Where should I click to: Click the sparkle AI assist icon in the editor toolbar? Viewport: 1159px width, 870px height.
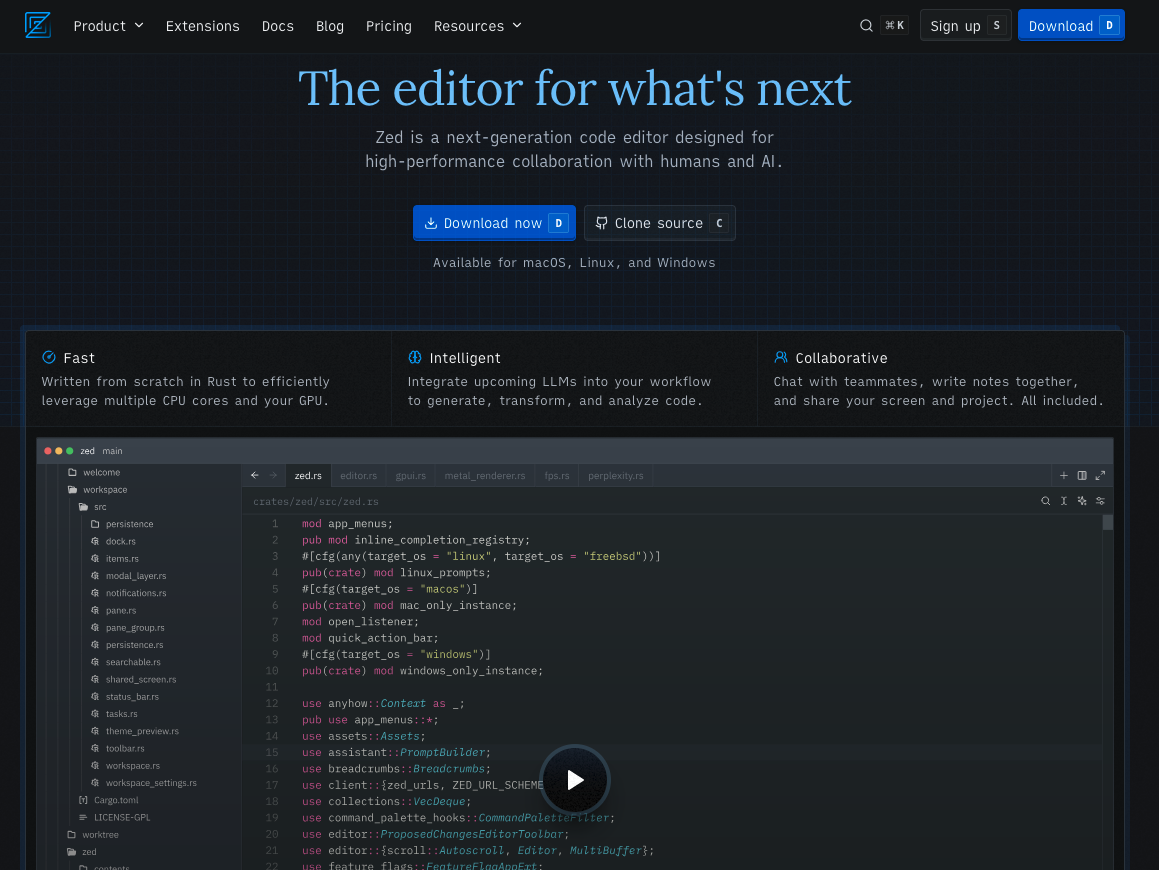click(x=1082, y=500)
